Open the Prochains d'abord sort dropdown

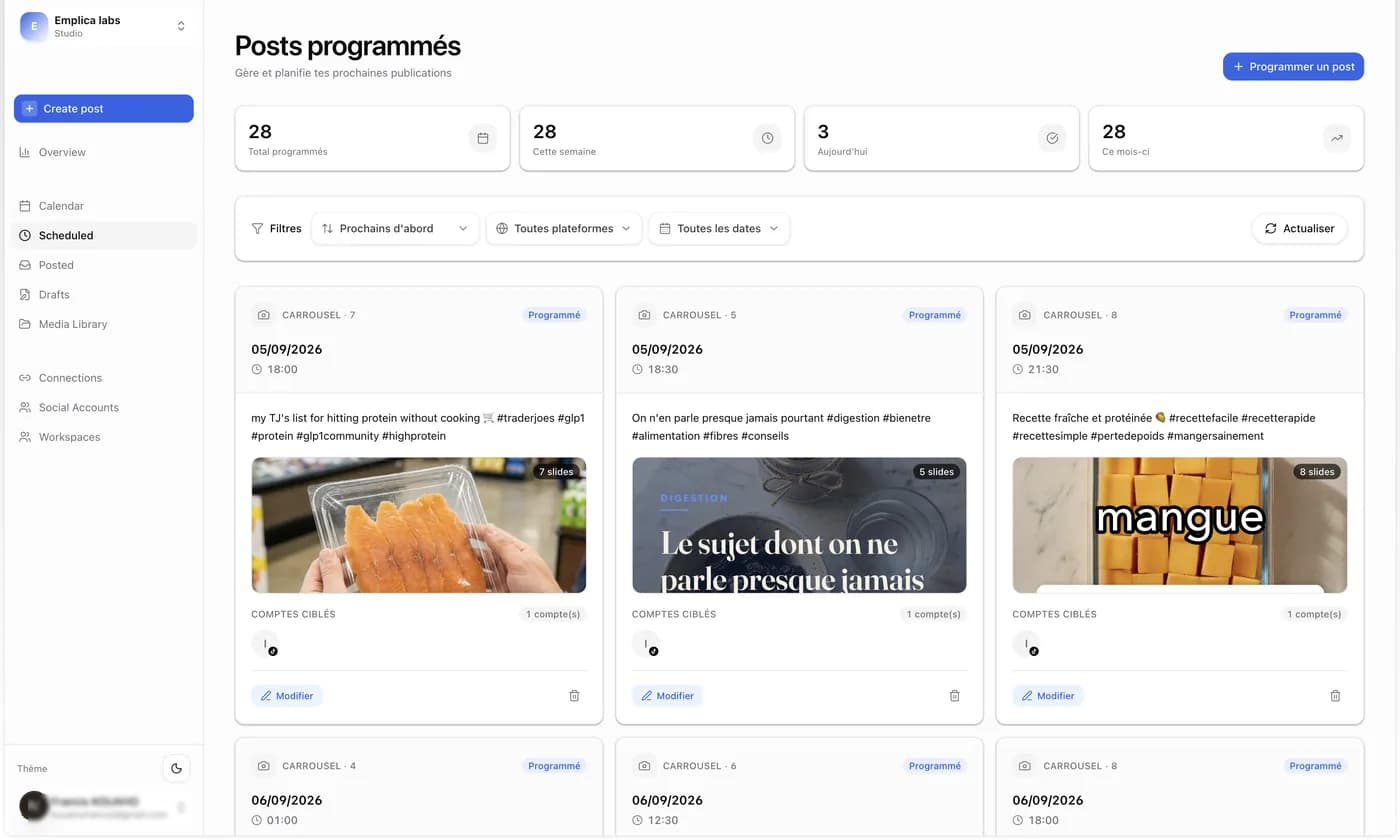(x=395, y=228)
